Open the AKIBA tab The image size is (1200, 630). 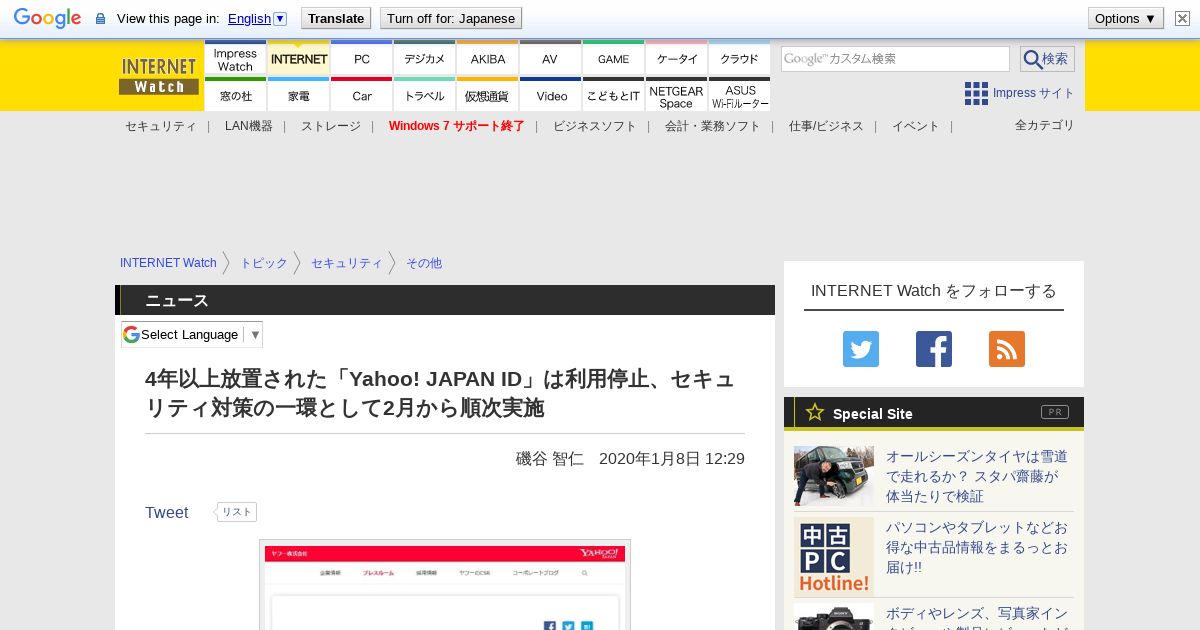[x=488, y=59]
